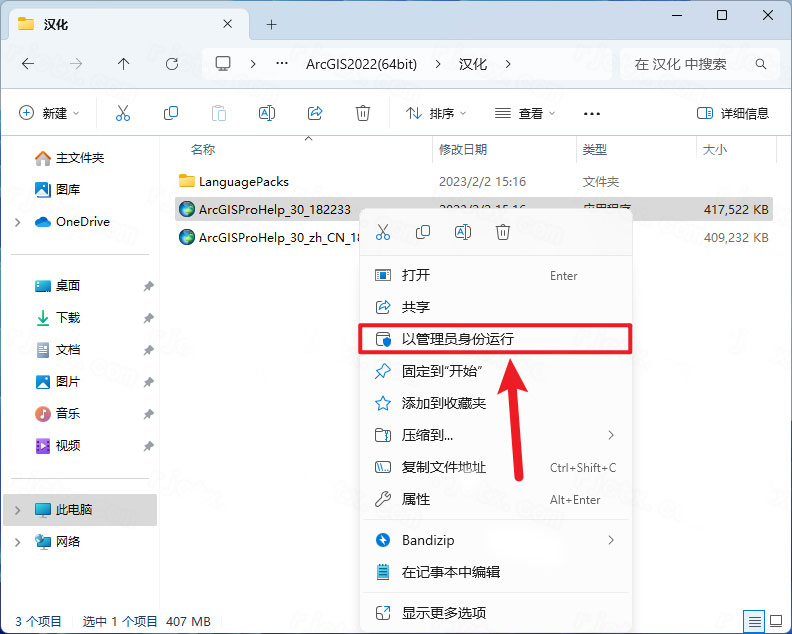Choose 以管理员身份运行 from context menu
Viewport: 792px width, 634px height.
(x=495, y=339)
